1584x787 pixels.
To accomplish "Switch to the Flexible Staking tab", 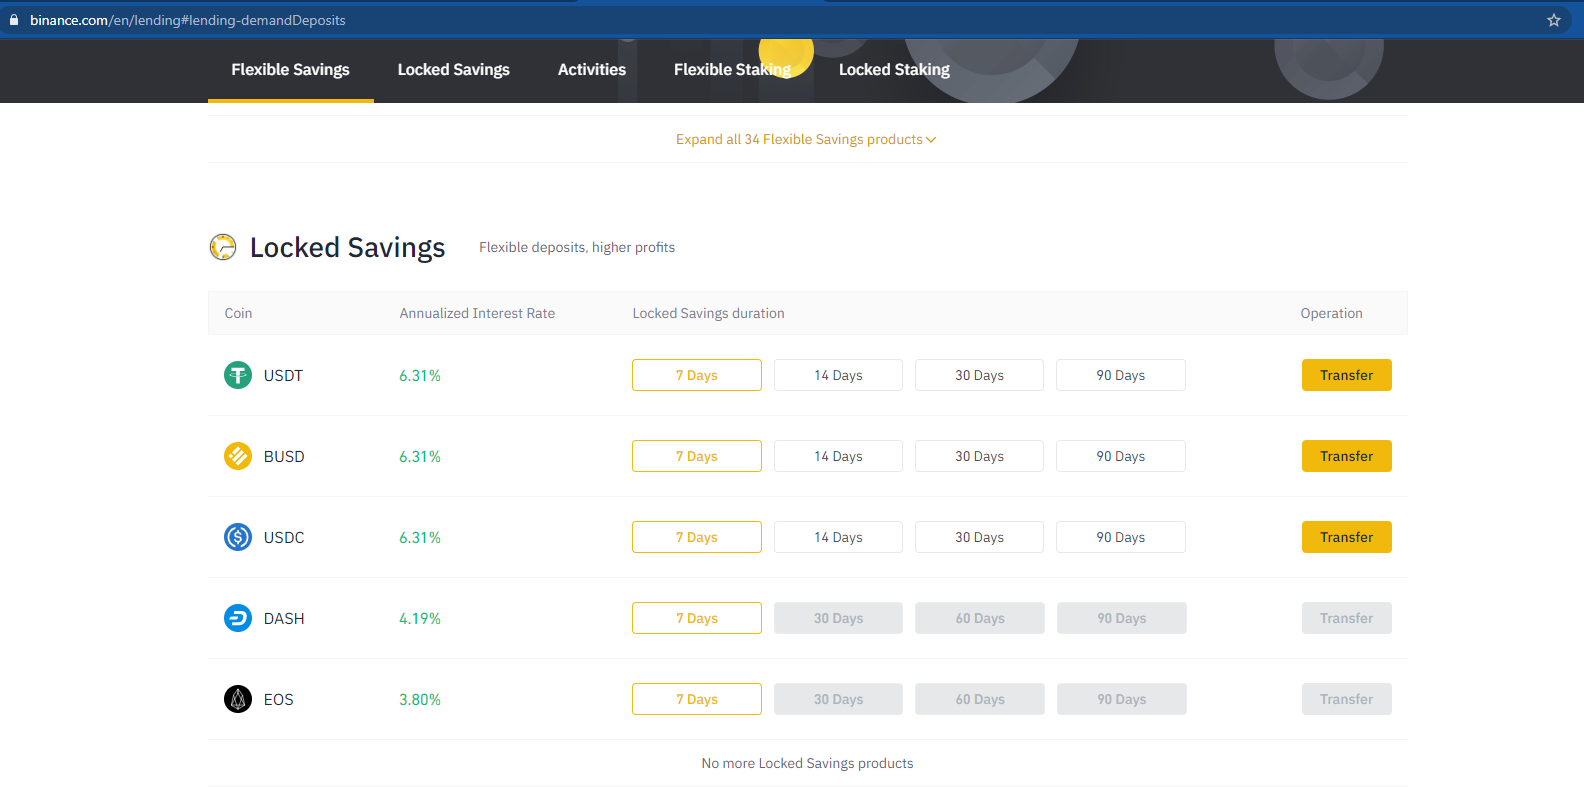I will click(732, 69).
